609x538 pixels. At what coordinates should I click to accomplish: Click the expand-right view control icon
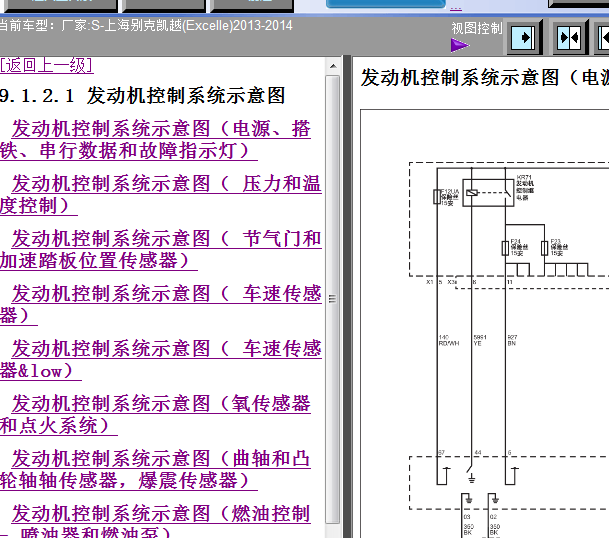click(x=523, y=38)
